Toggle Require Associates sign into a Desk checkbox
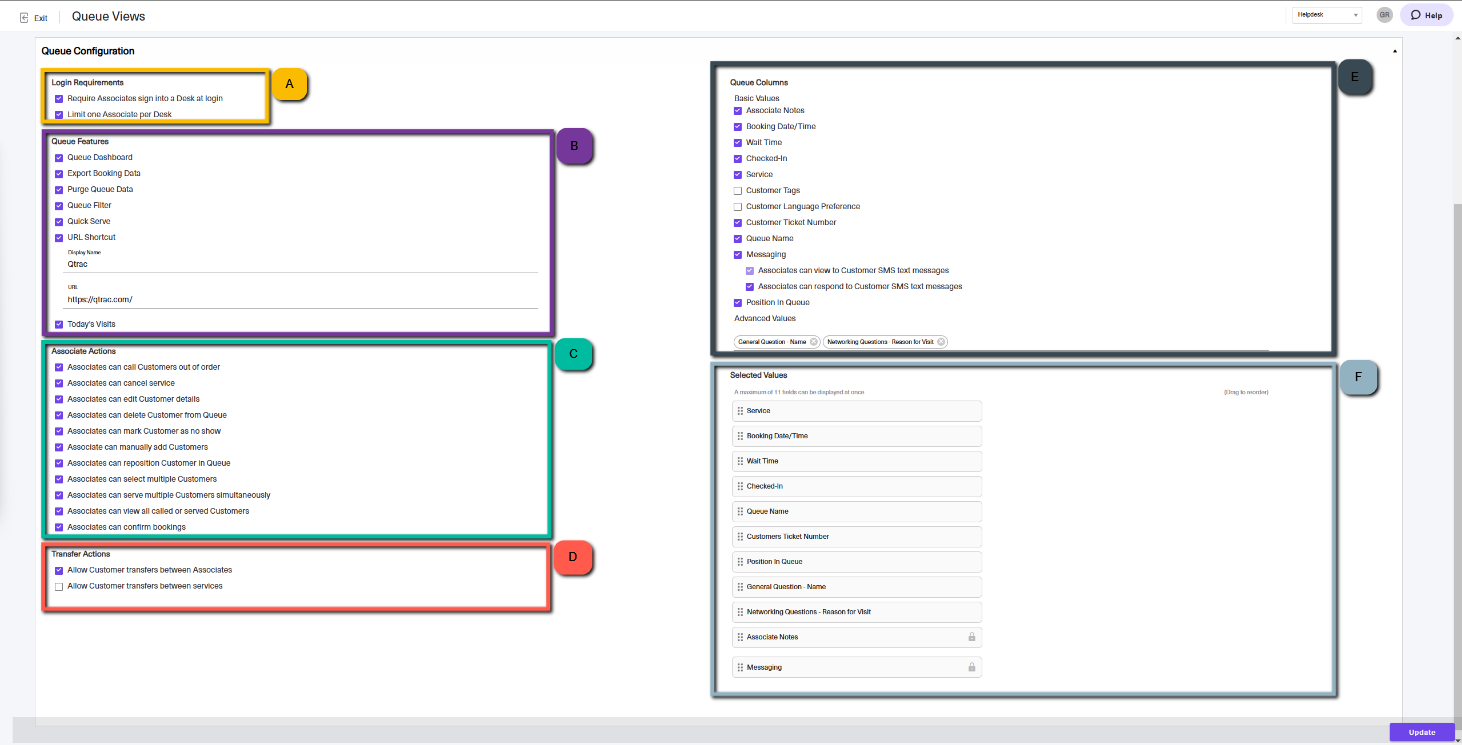This screenshot has width=1462, height=745. (59, 98)
